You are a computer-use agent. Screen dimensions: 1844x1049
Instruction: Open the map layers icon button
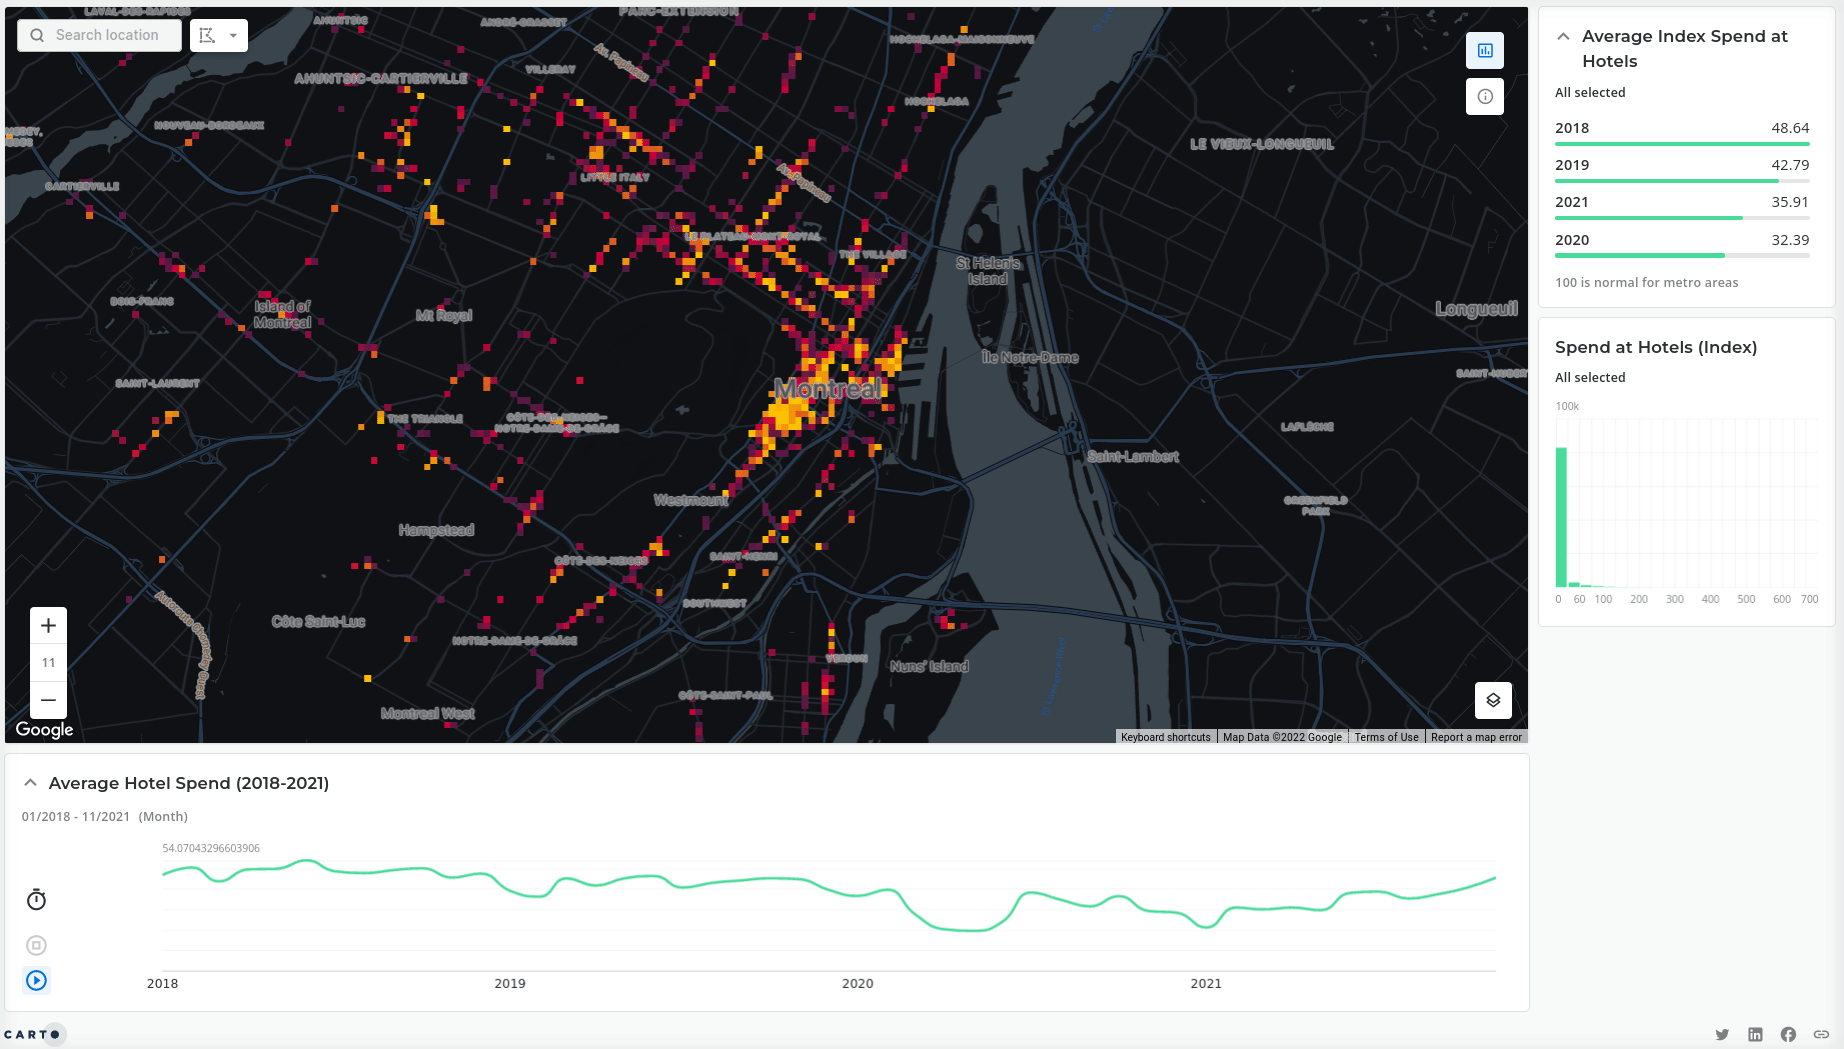1493,700
